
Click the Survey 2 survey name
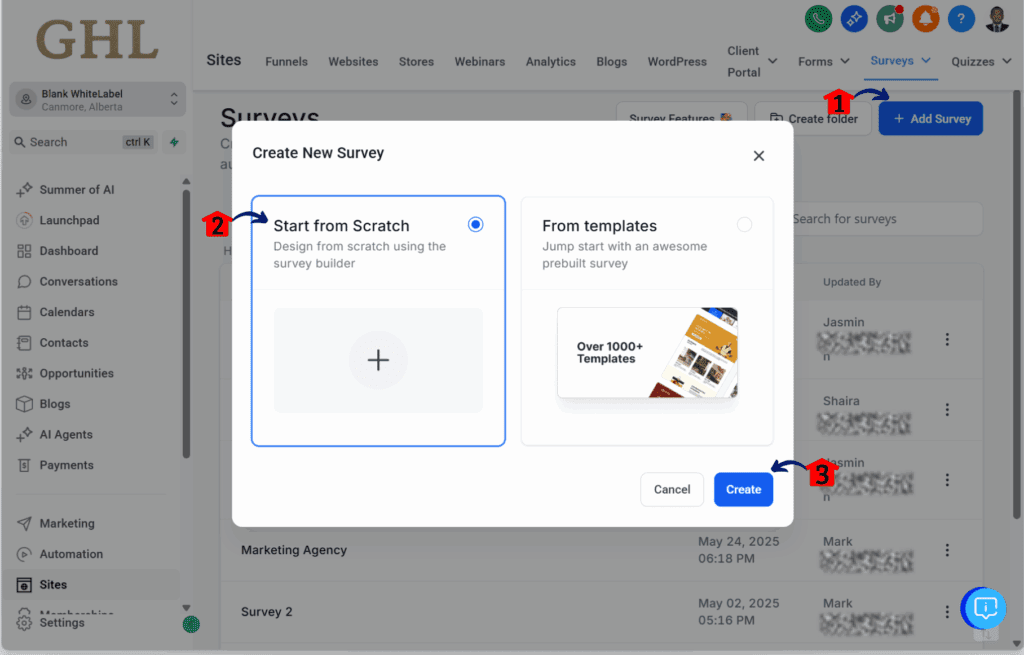[x=266, y=612]
